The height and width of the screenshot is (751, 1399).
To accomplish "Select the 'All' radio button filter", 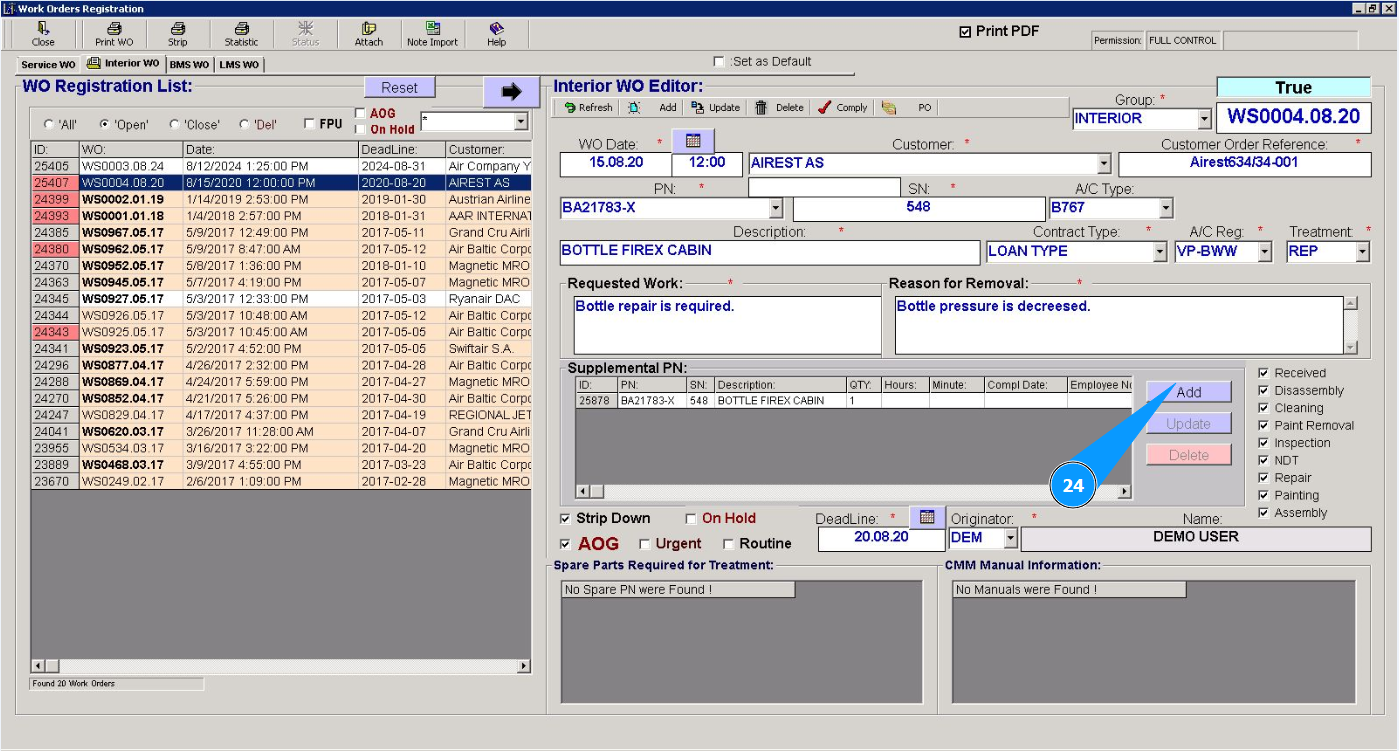I will point(49,125).
